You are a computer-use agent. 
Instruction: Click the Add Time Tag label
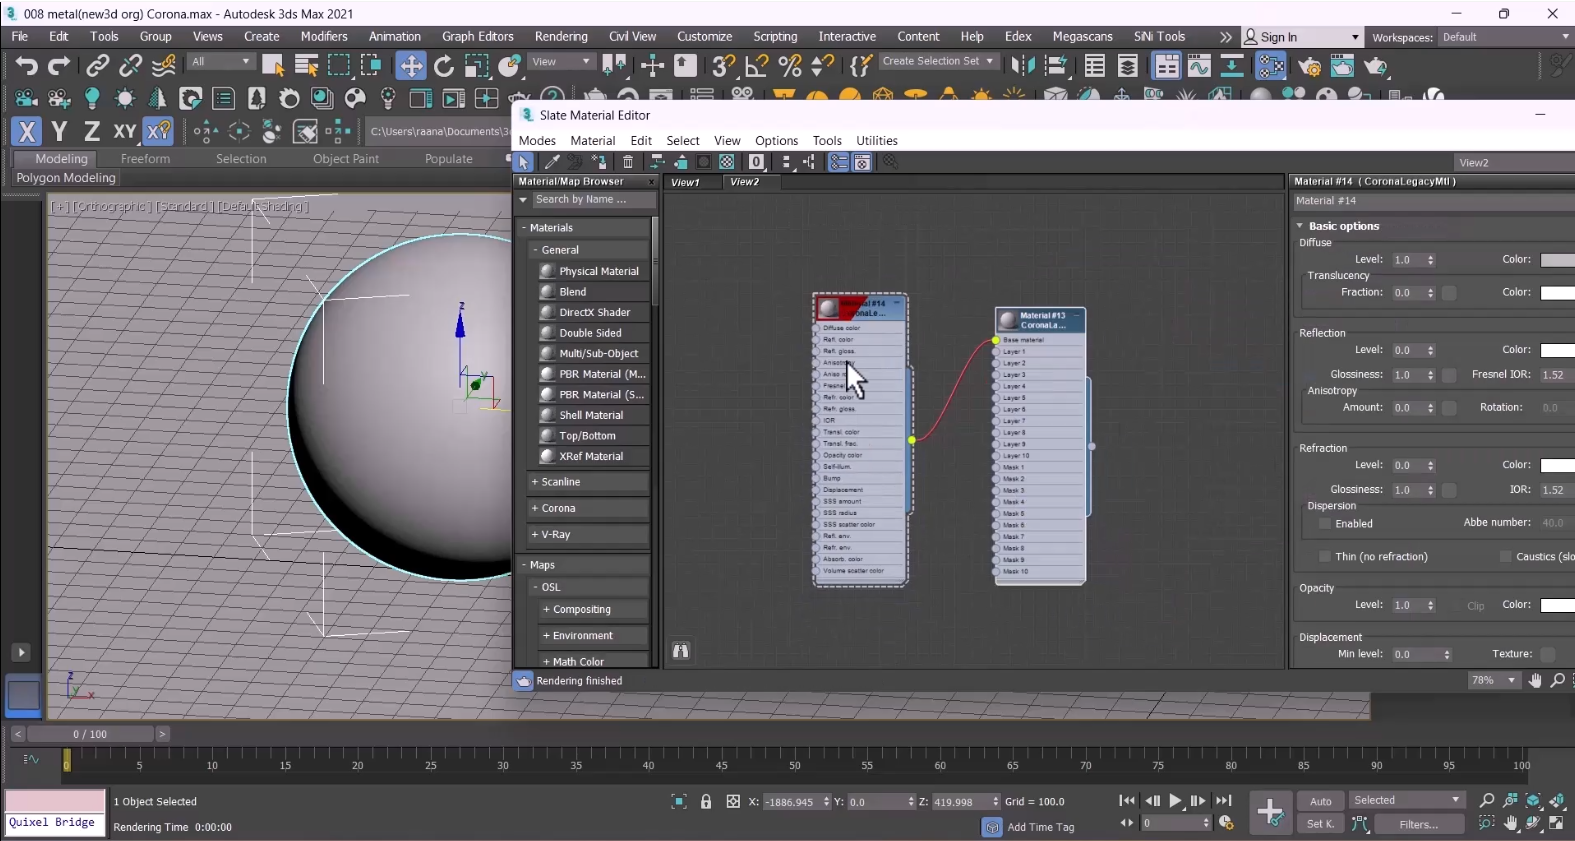click(x=1040, y=827)
